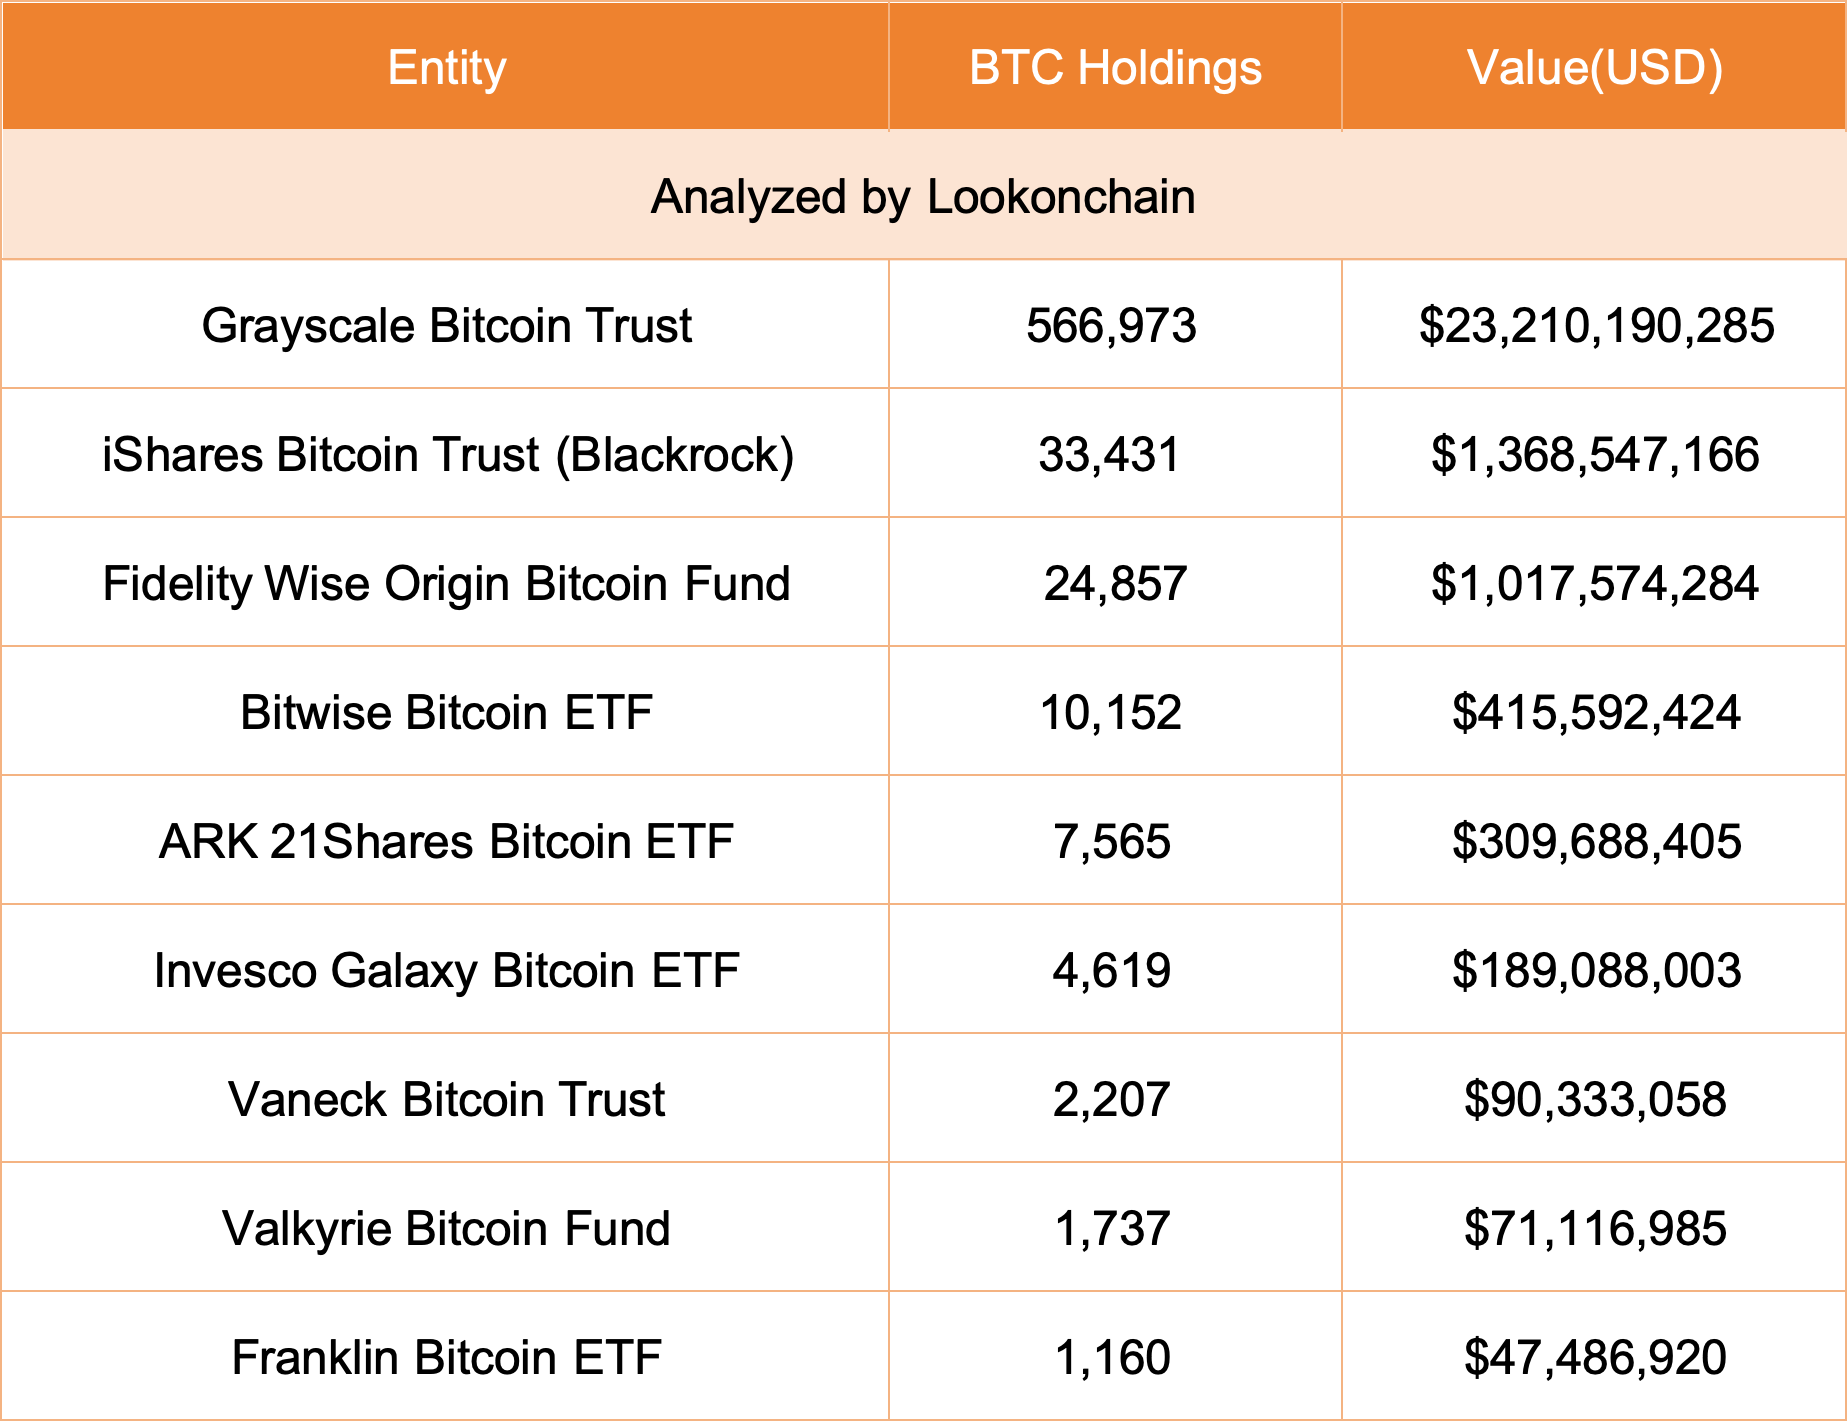Click the 10,152 BTC holdings cell

1110,713
